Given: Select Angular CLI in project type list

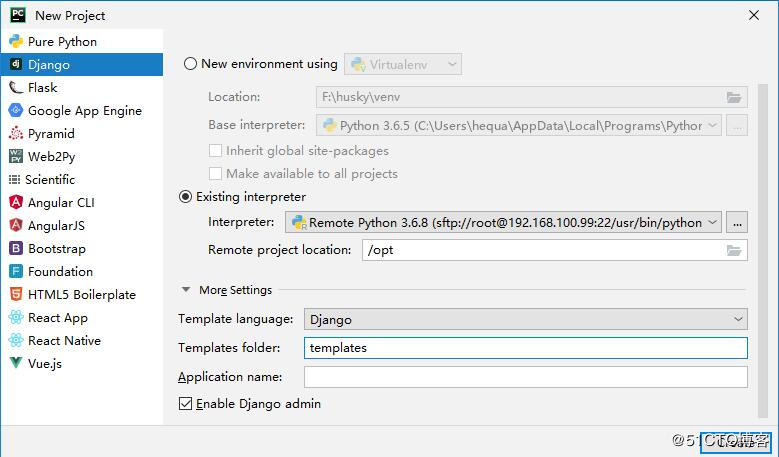Looking at the screenshot, I should coord(82,202).
